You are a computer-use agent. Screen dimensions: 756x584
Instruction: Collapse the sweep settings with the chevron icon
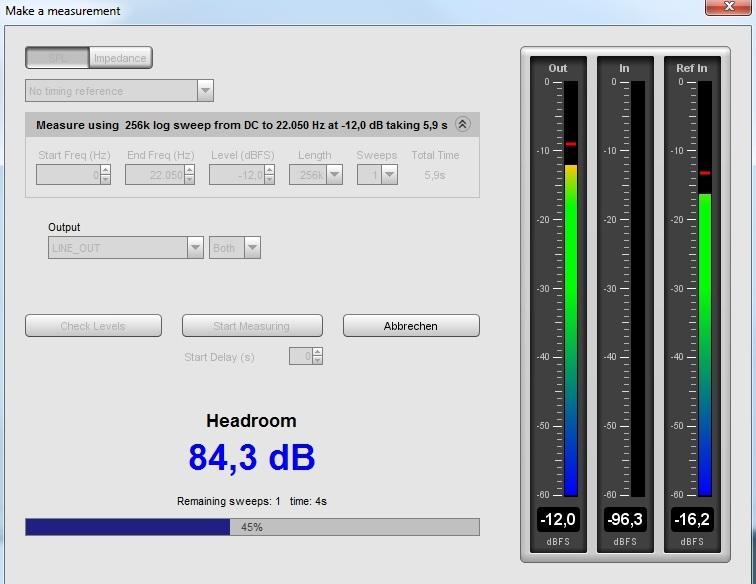462,124
